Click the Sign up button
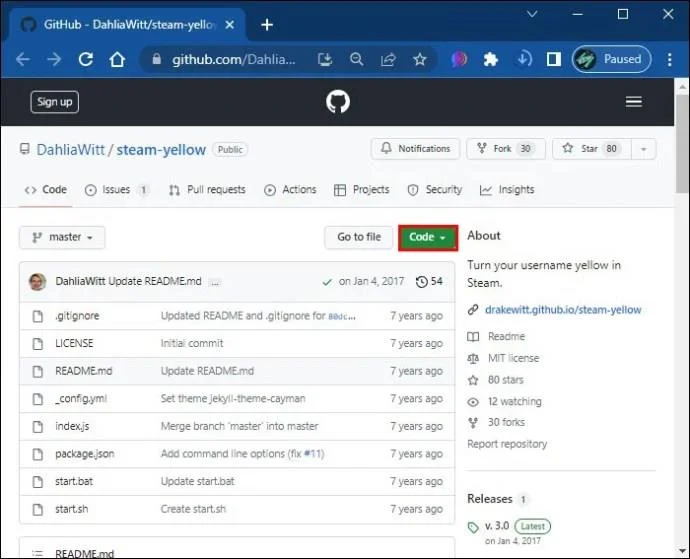Viewport: 690px width, 559px height. click(x=55, y=102)
